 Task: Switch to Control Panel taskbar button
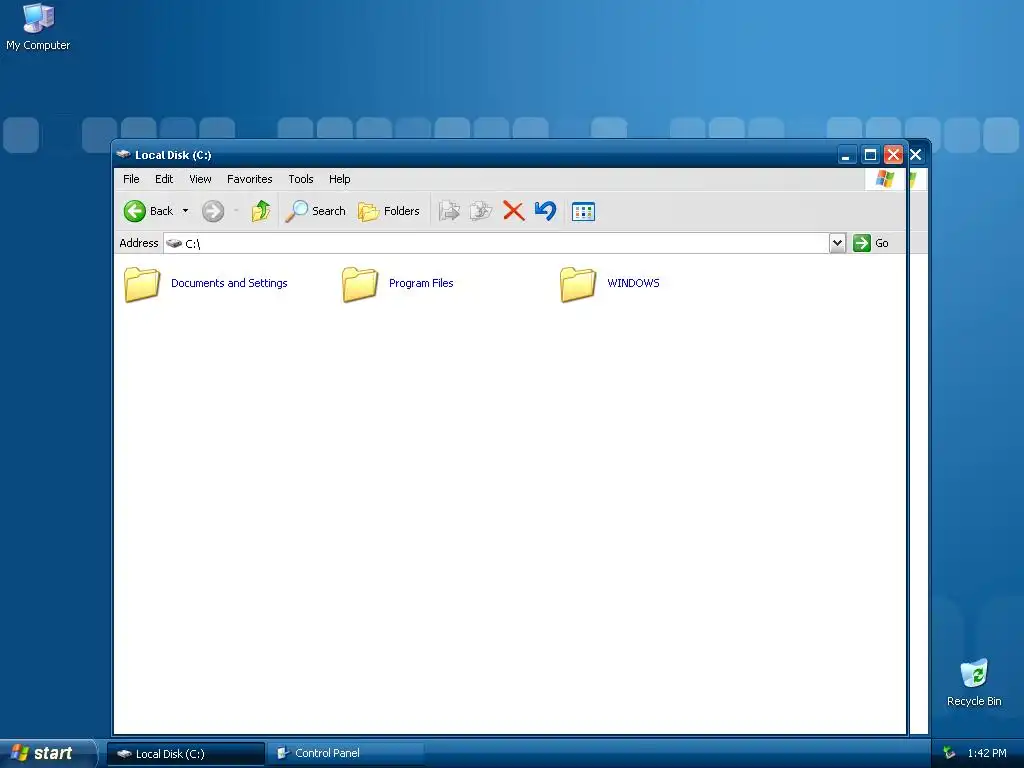[x=345, y=754]
